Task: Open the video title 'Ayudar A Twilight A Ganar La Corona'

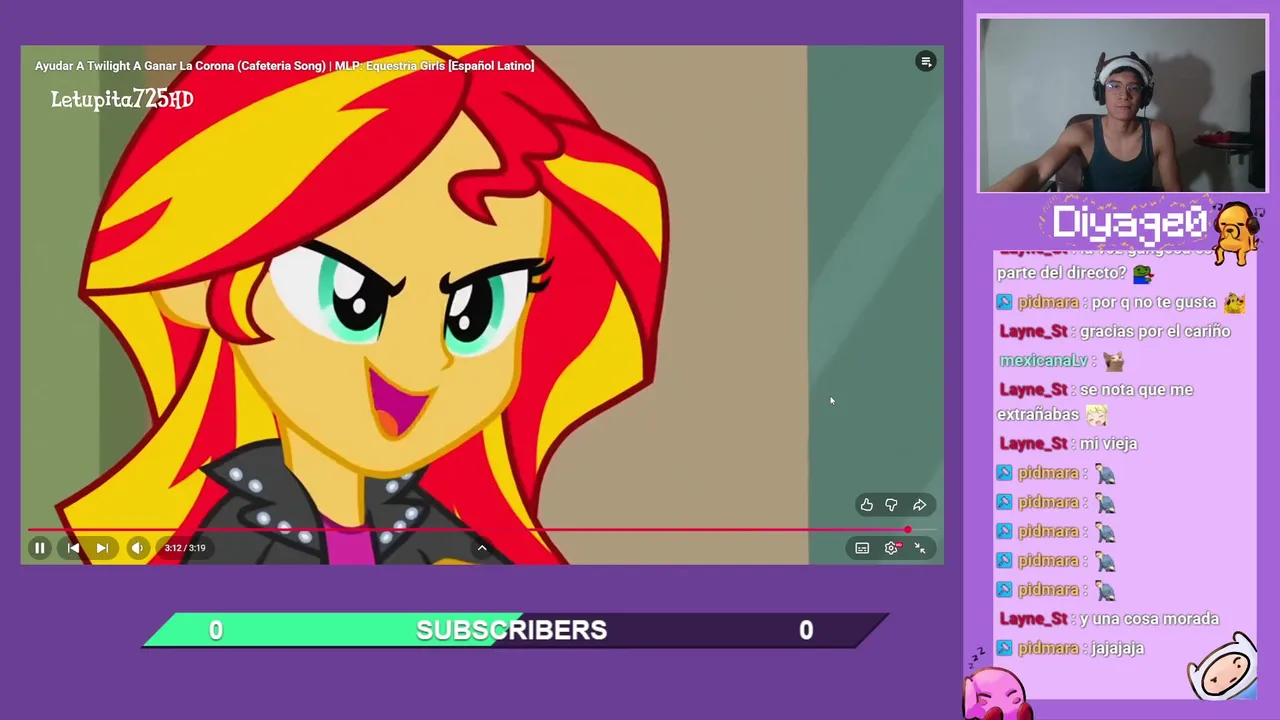Action: (x=284, y=66)
